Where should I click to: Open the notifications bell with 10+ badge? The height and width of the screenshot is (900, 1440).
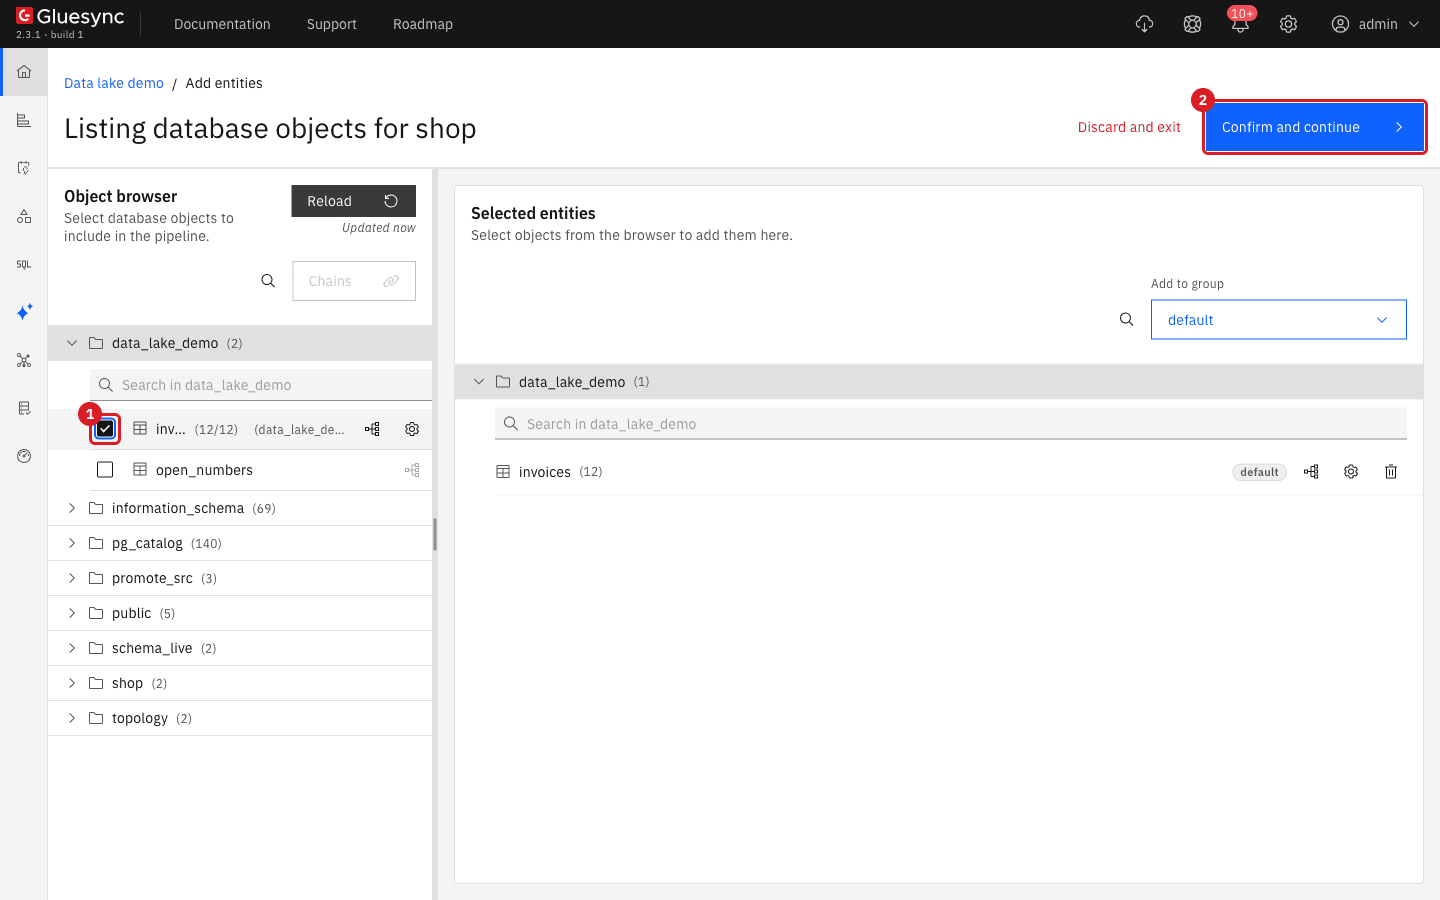point(1240,24)
